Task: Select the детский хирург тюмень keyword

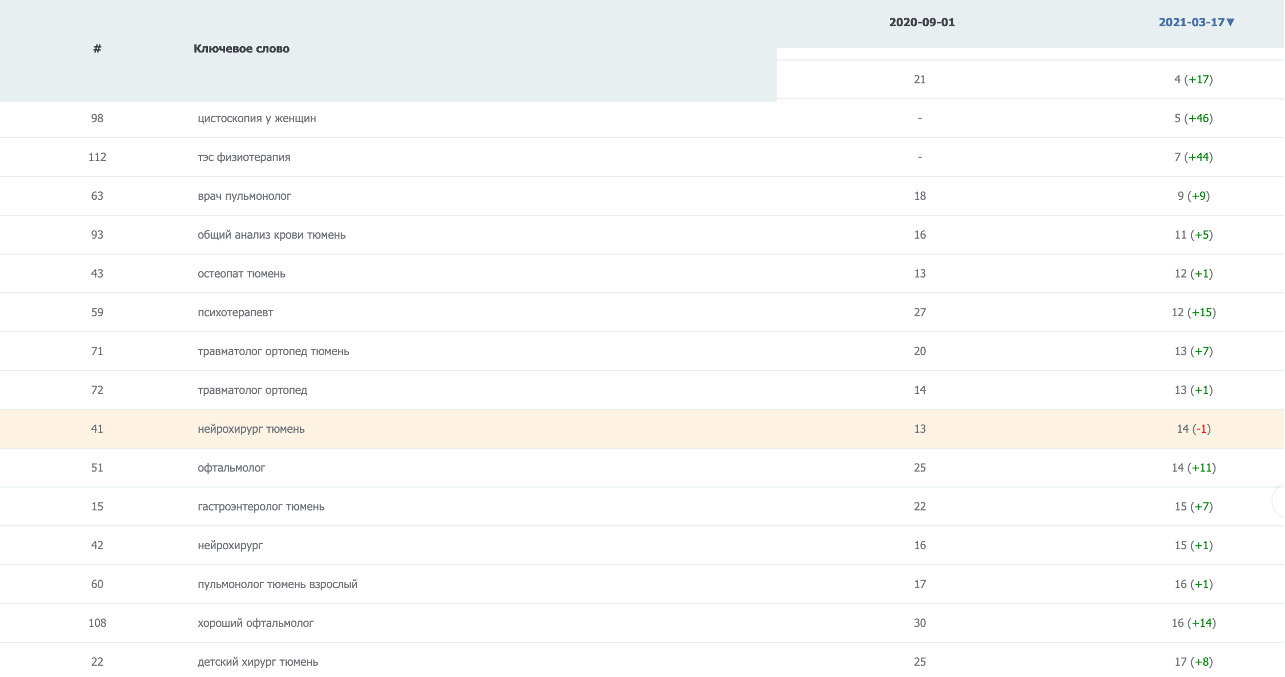Action: coord(258,662)
